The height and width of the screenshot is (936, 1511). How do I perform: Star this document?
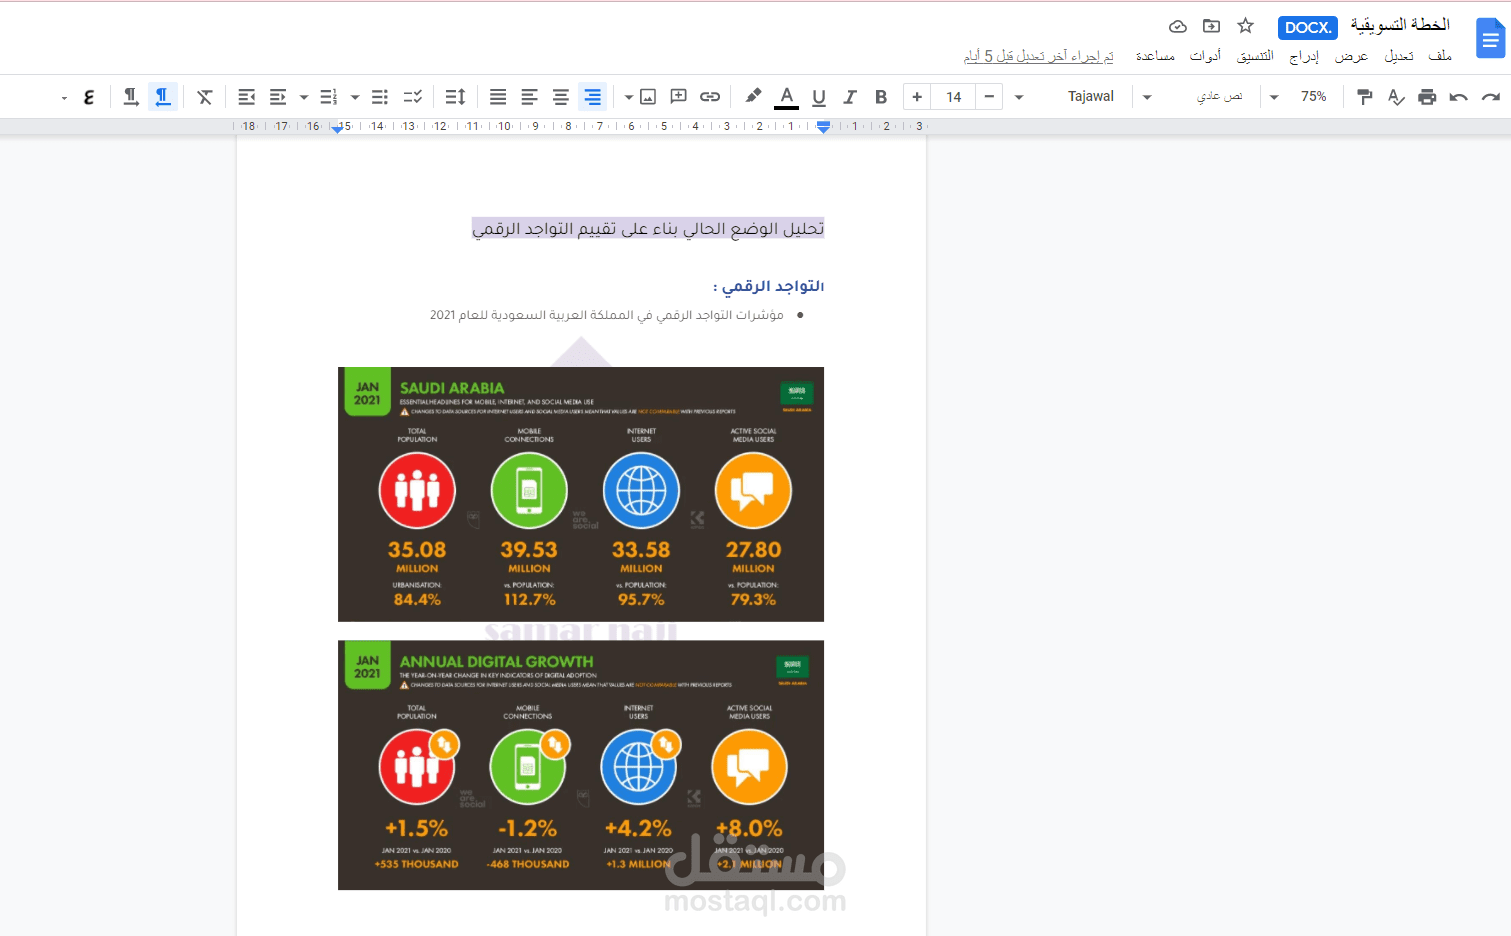1245,26
